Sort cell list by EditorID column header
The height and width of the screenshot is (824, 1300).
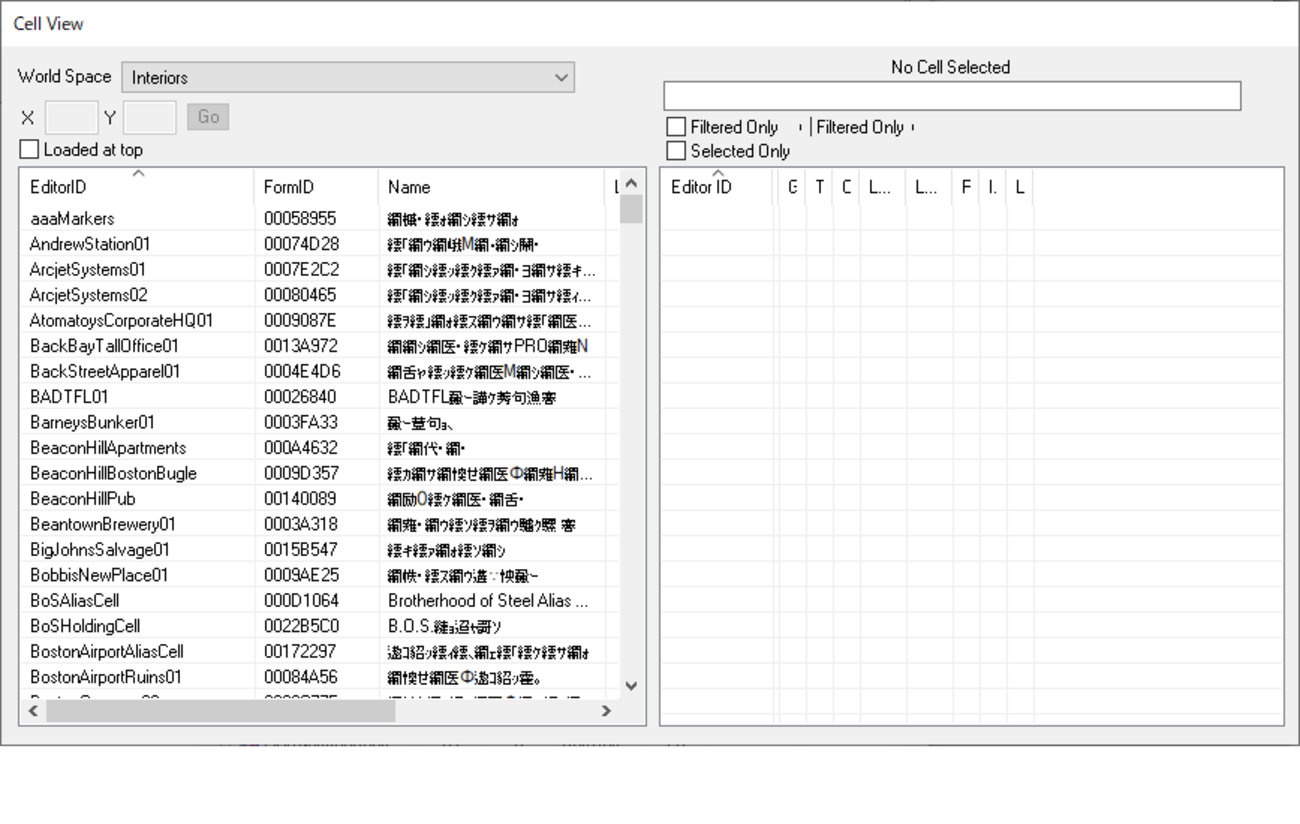click(x=137, y=187)
